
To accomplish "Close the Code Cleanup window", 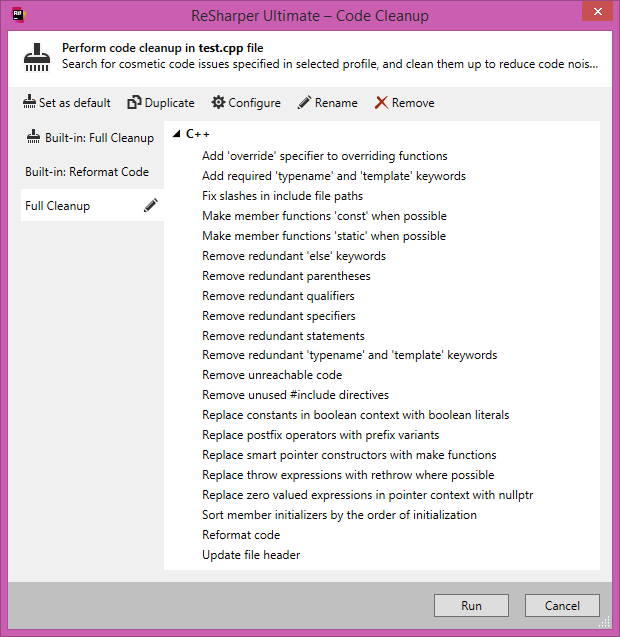I will (597, 11).
